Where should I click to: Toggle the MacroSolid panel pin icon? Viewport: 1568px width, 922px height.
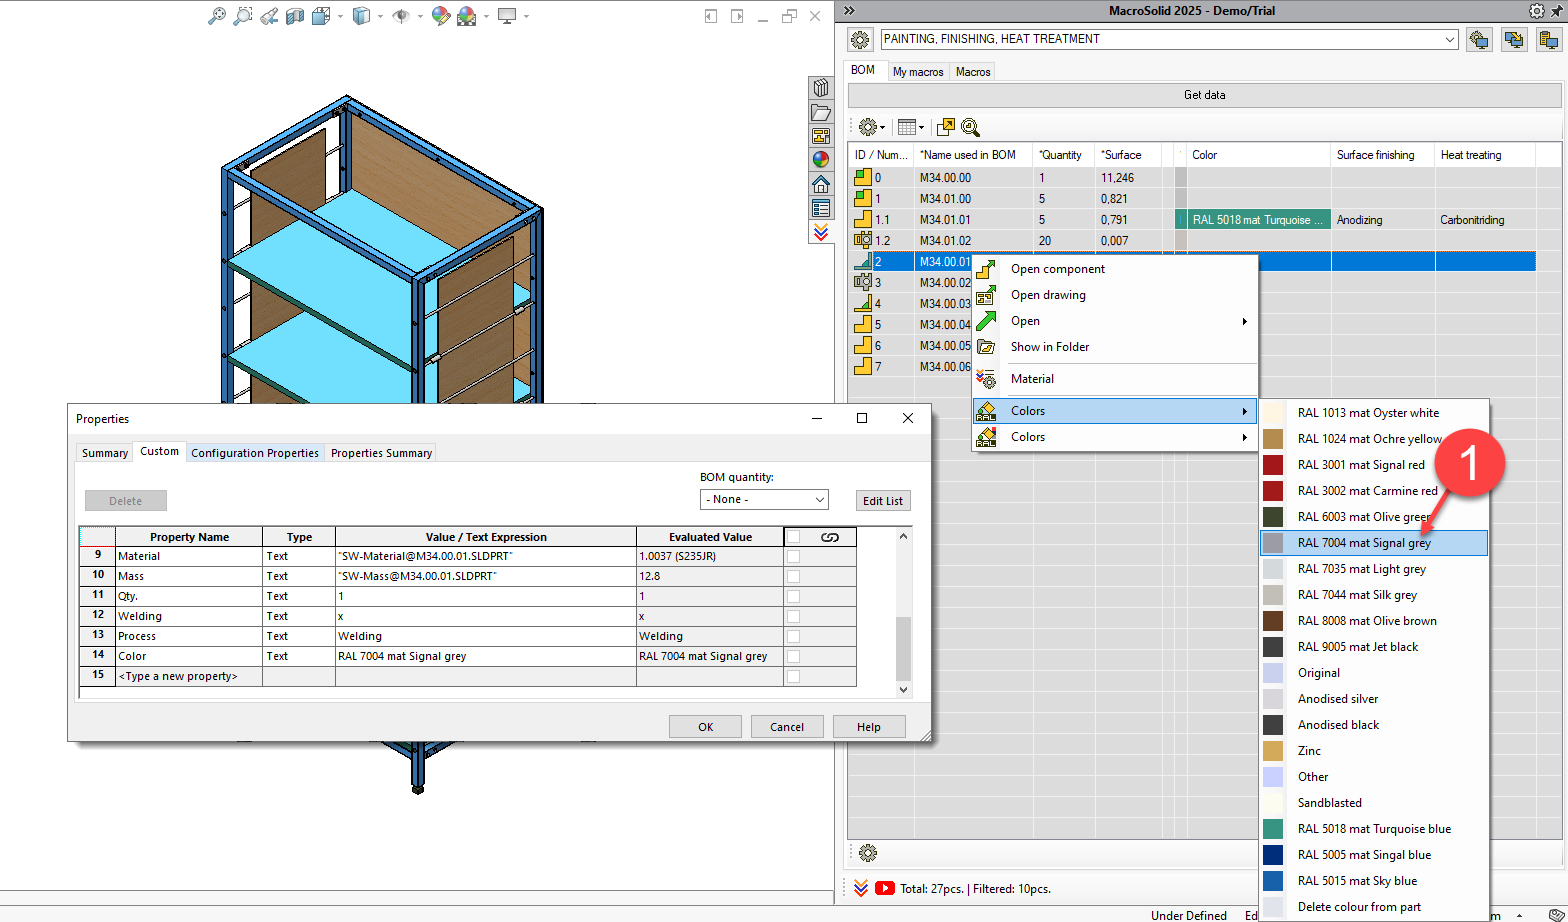1556,11
